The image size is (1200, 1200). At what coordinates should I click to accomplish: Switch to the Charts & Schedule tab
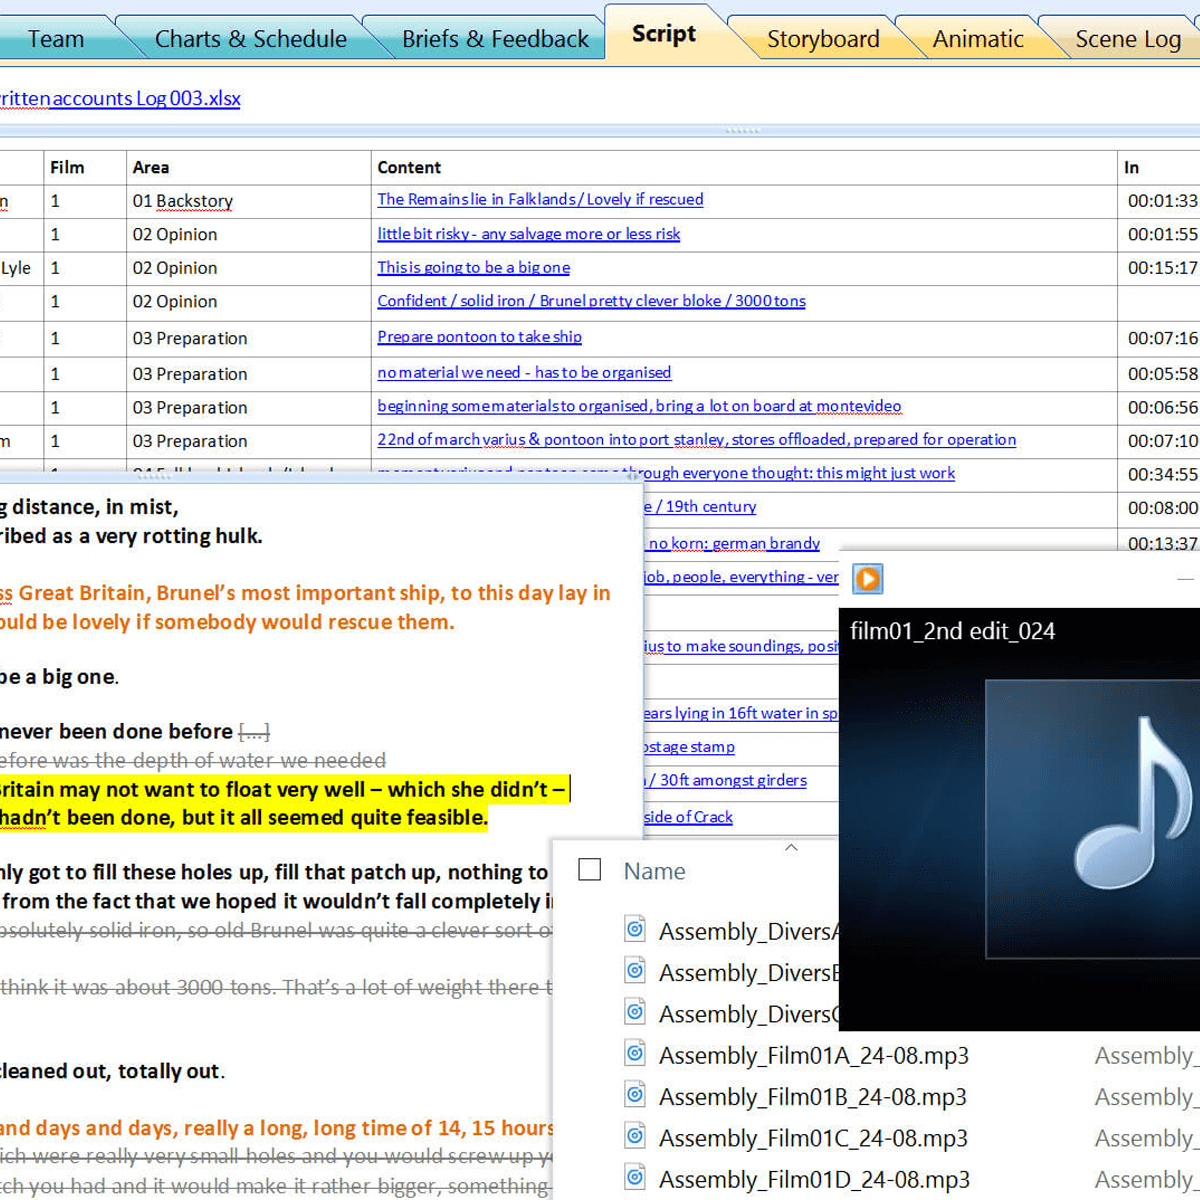(x=250, y=38)
